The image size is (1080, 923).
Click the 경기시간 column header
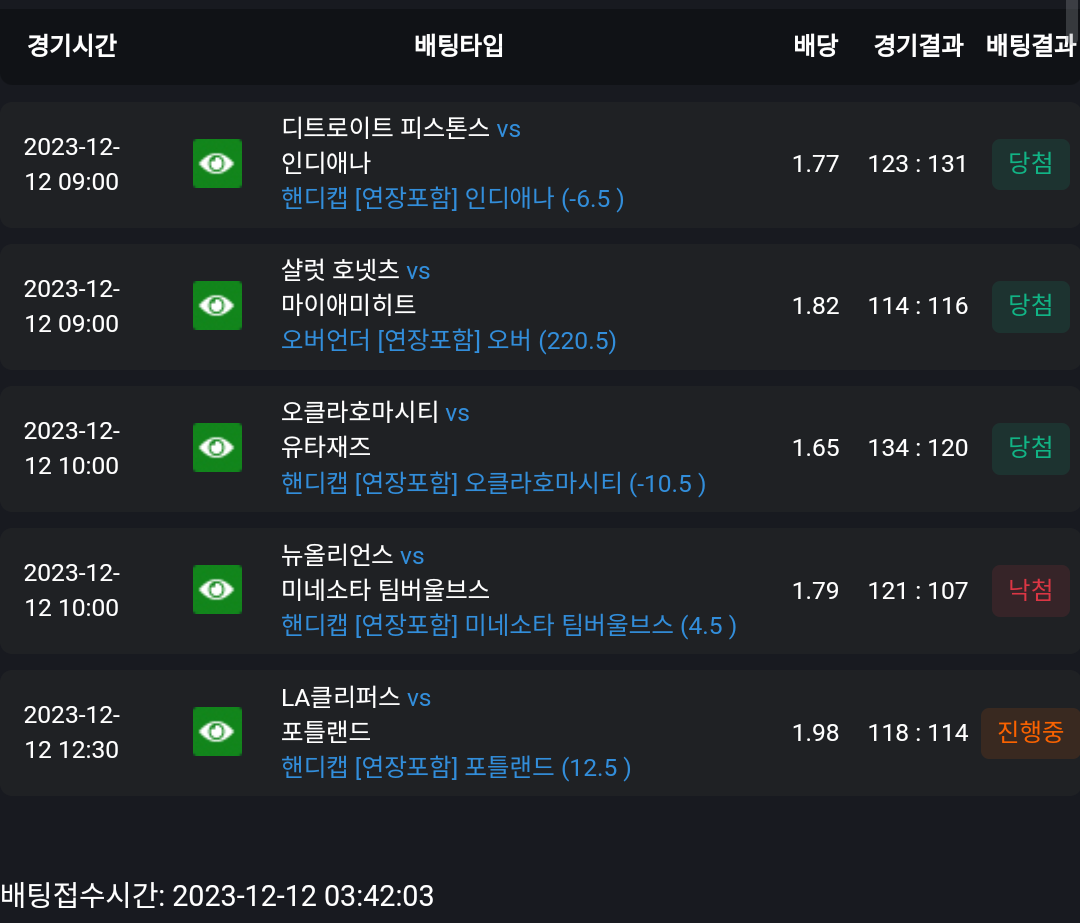pos(72,45)
